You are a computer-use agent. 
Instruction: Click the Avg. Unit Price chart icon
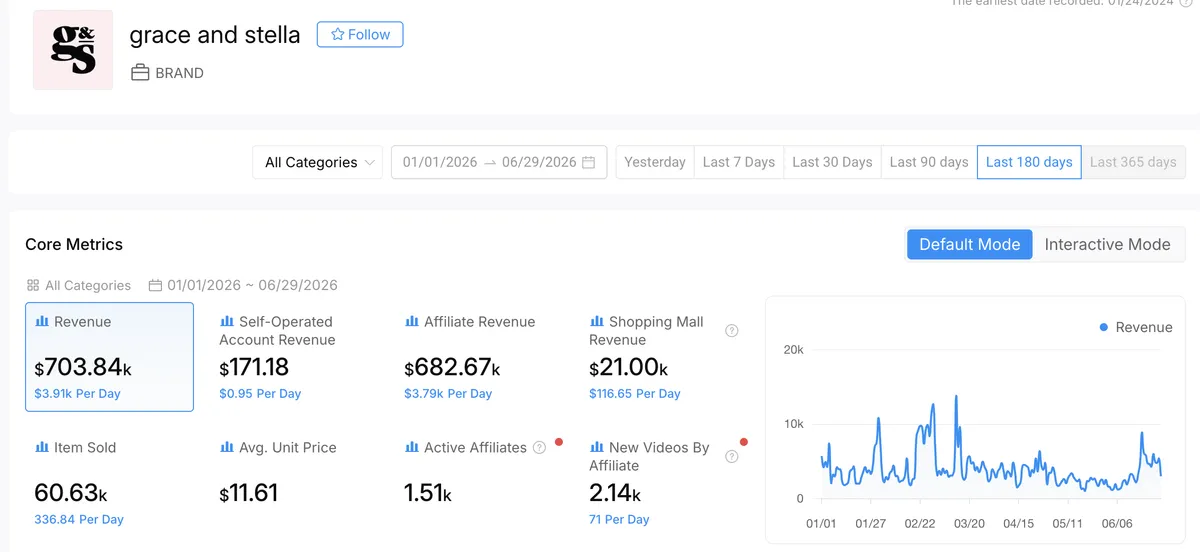click(226, 448)
